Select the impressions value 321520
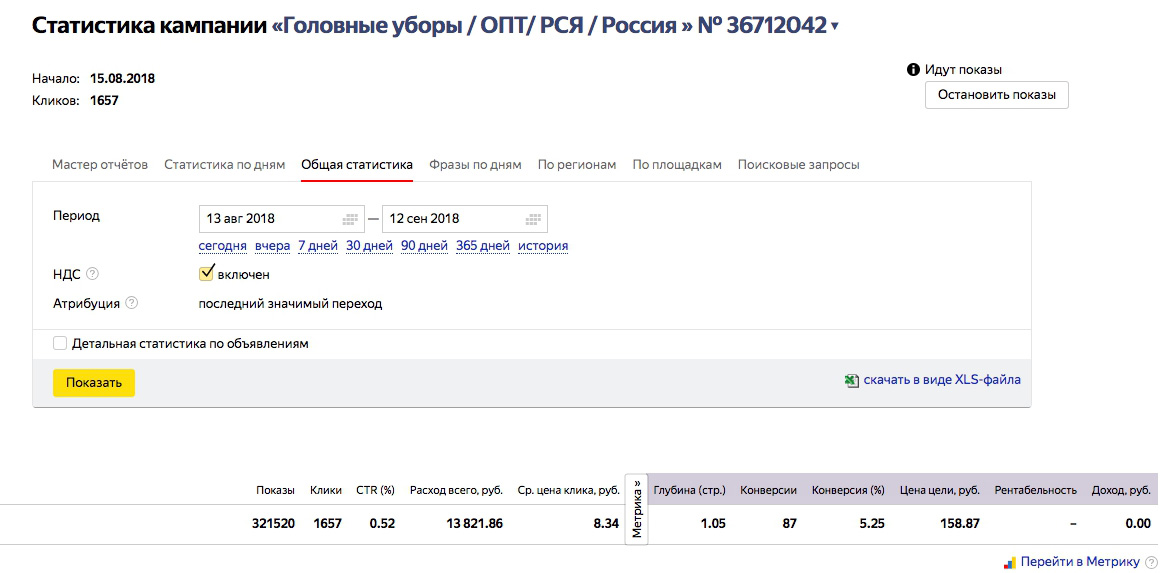Screen dimensions: 1172x573 click(x=274, y=524)
